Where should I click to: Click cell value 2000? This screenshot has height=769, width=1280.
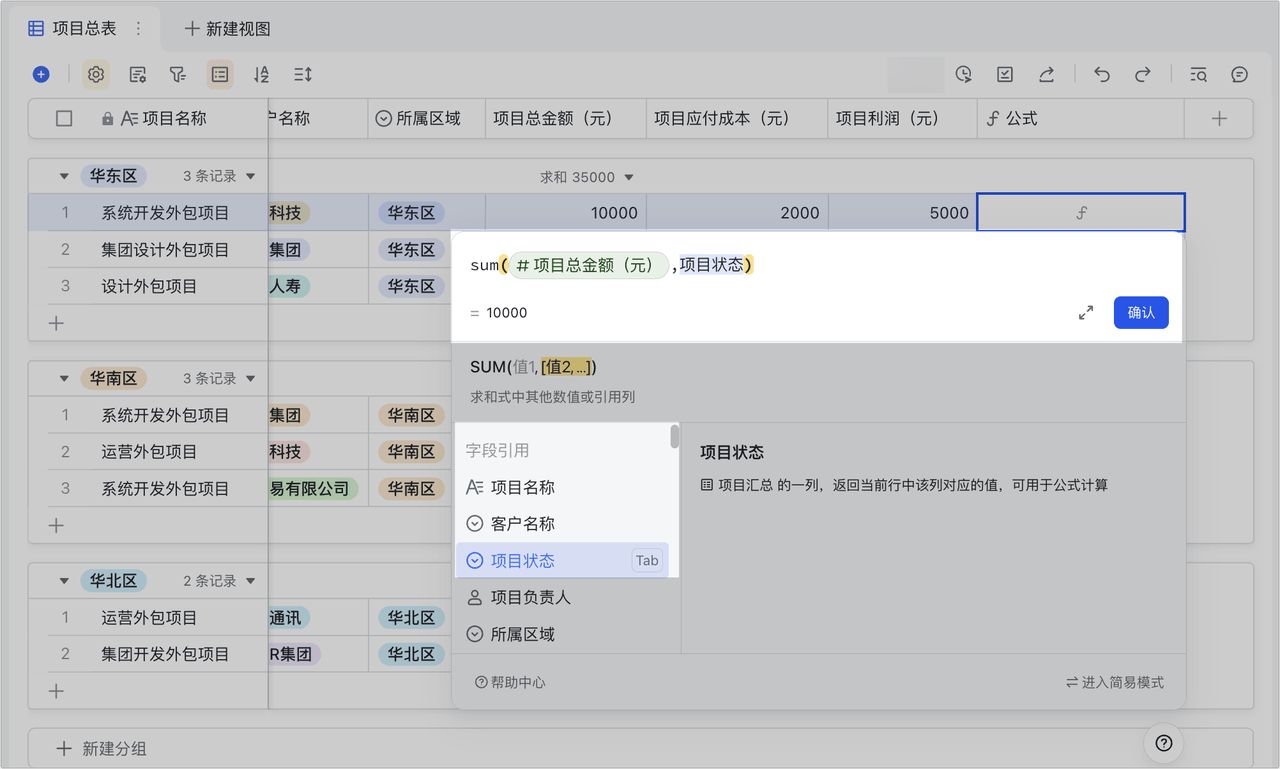click(x=799, y=213)
